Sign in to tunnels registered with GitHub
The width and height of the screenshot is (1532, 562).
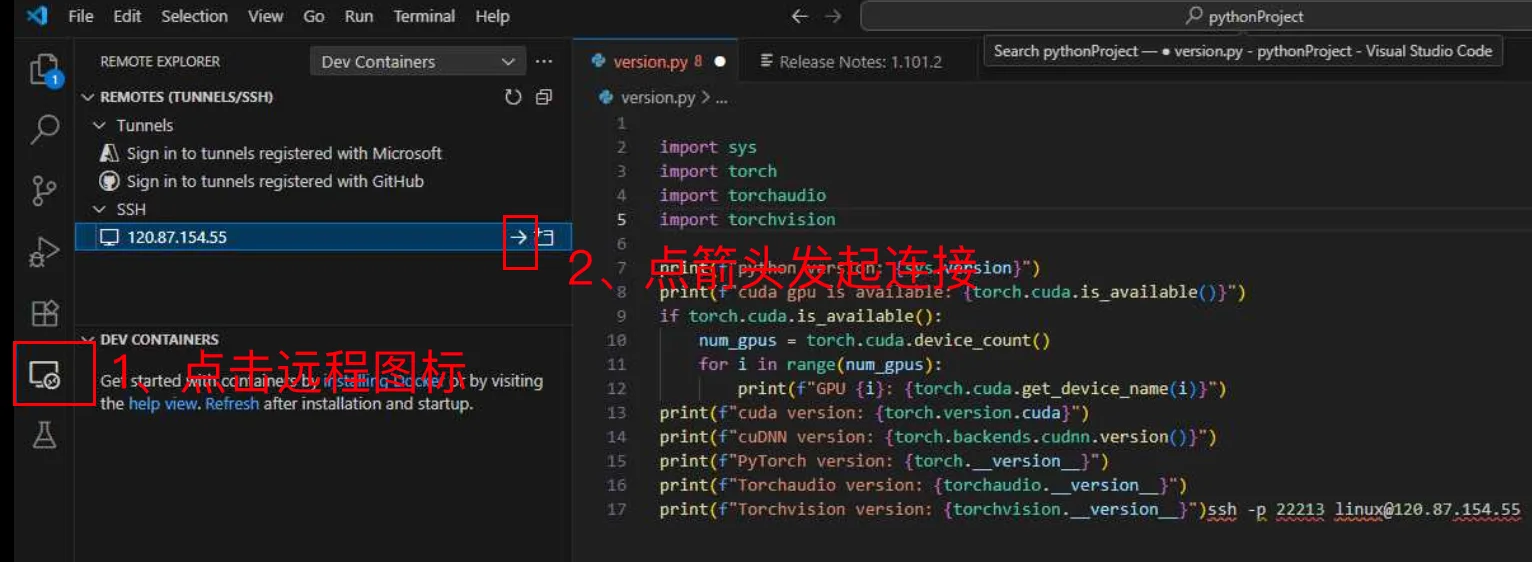[x=275, y=181]
